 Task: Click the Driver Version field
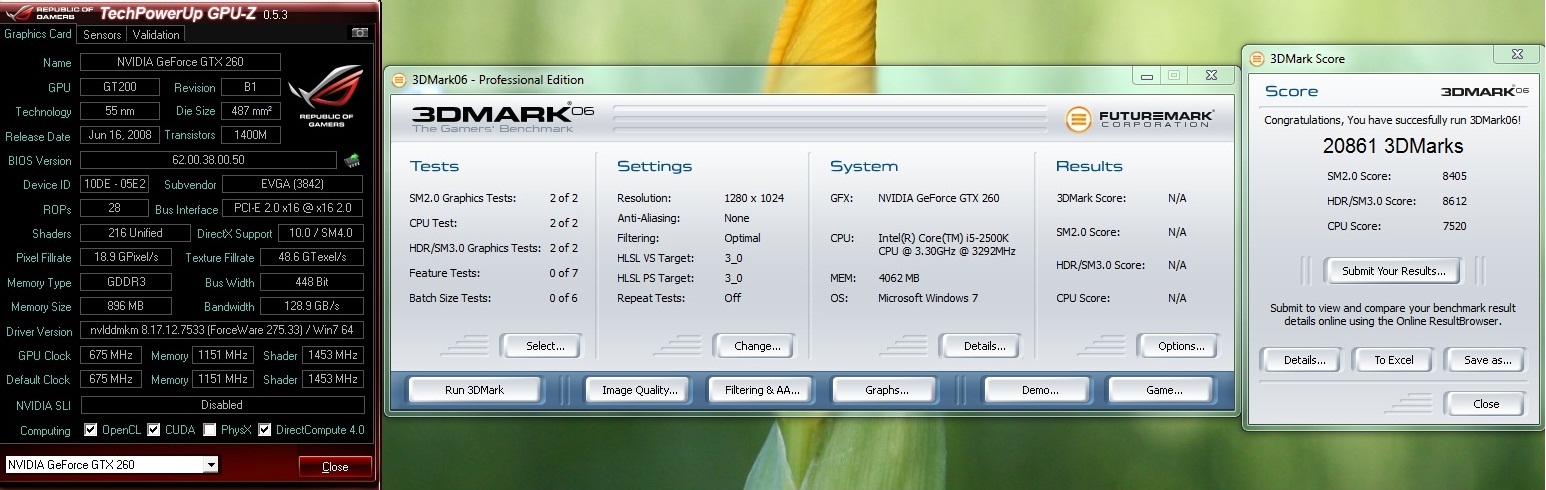[222, 331]
